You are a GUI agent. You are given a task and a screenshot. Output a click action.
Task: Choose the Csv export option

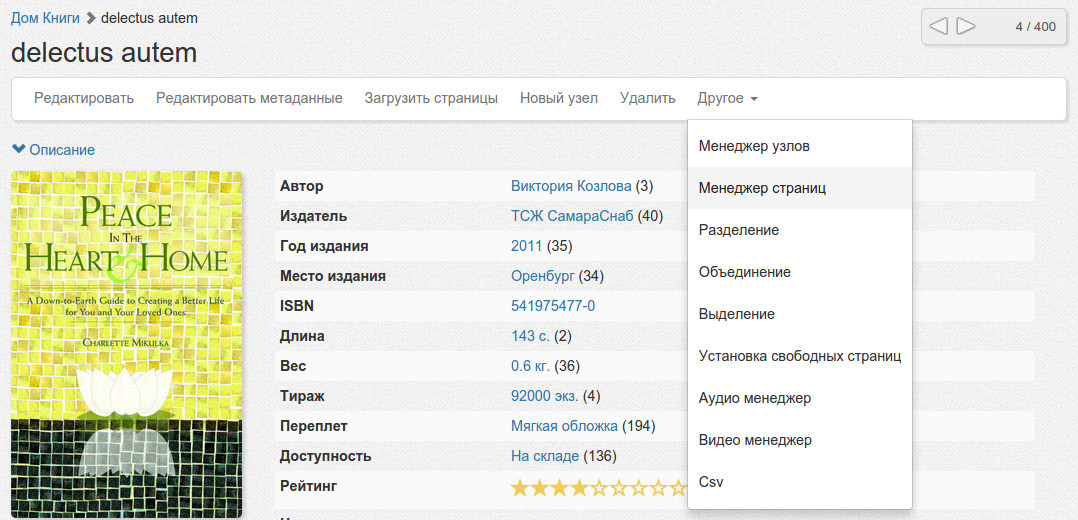point(711,482)
